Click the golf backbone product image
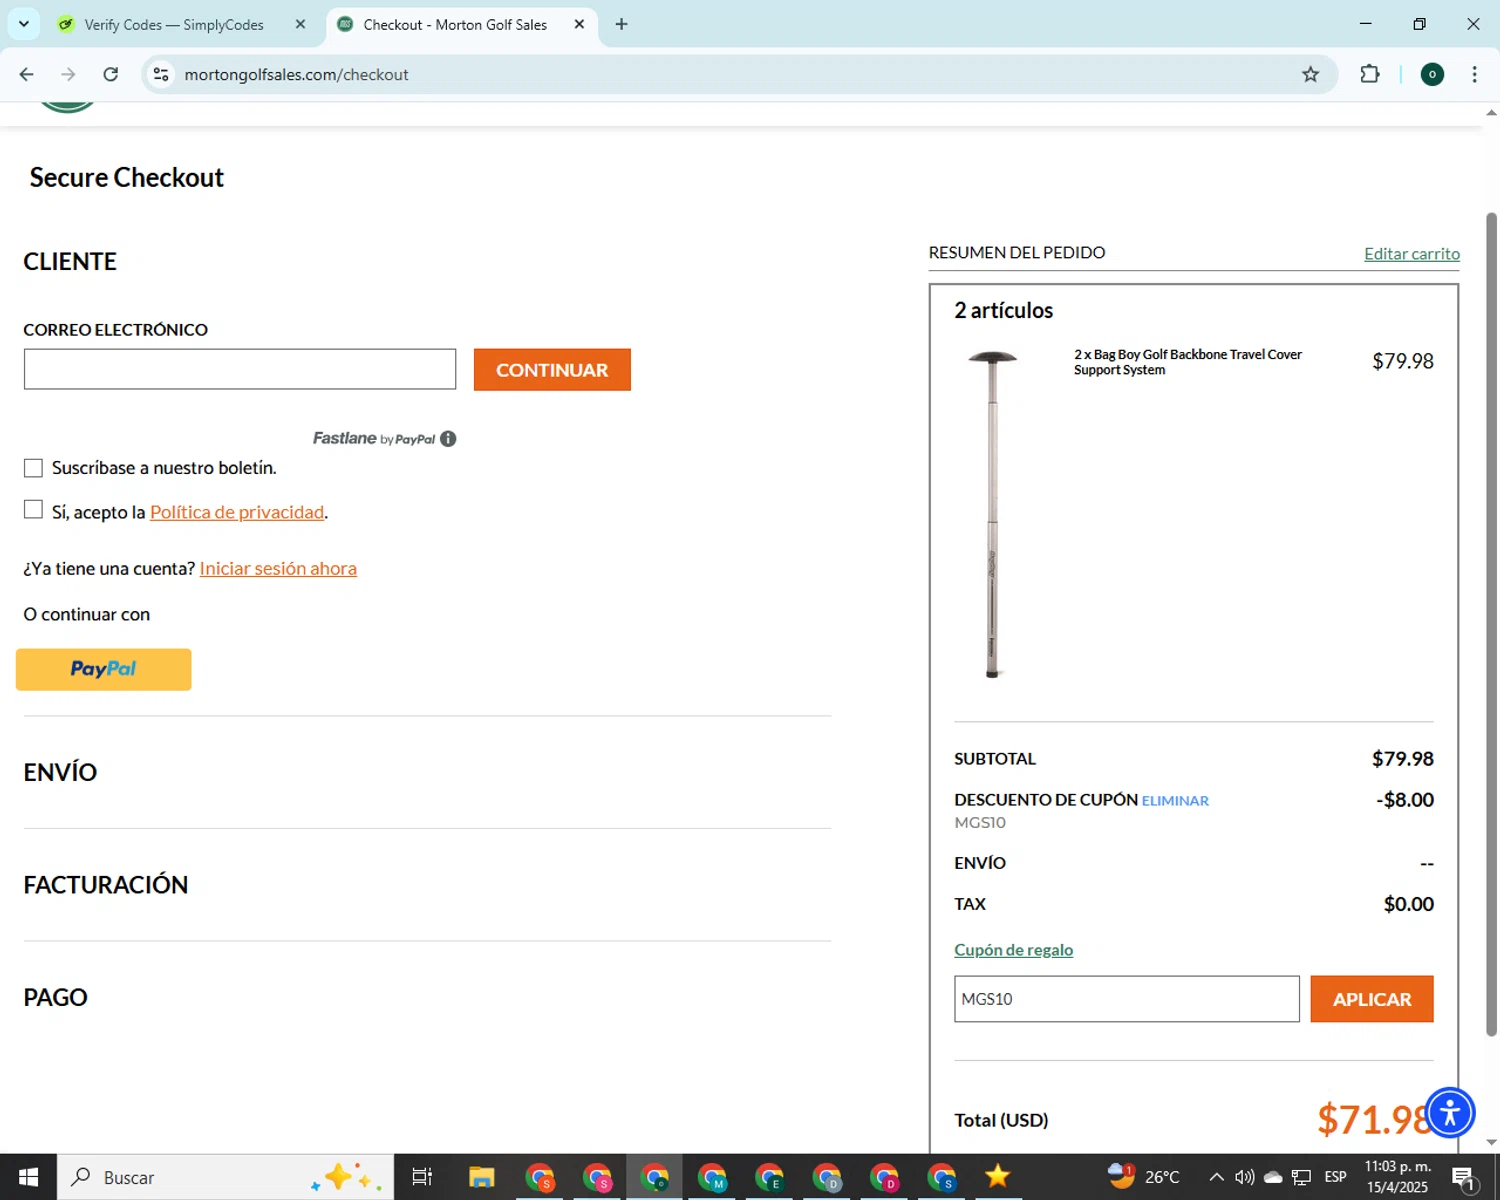The image size is (1500, 1200). [x=993, y=514]
